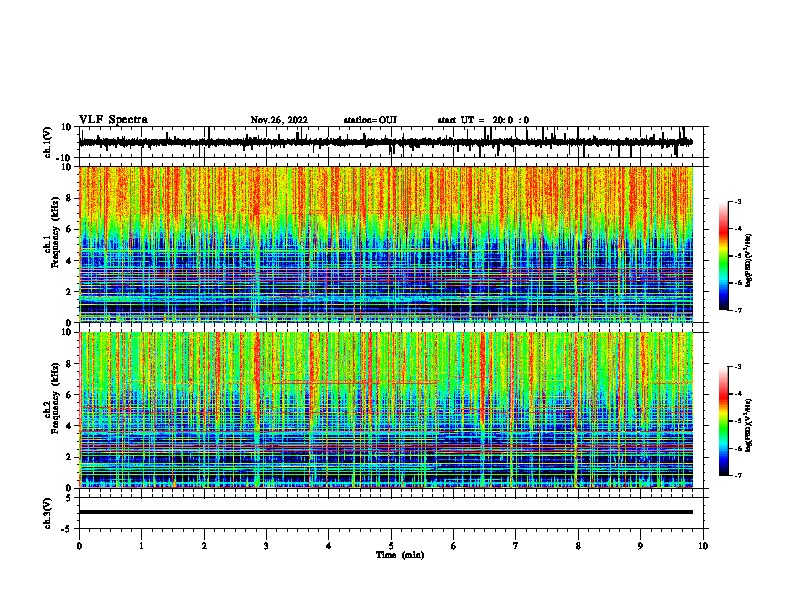Click the "station=OUI" header label
792x612 pixels.
click(370, 120)
